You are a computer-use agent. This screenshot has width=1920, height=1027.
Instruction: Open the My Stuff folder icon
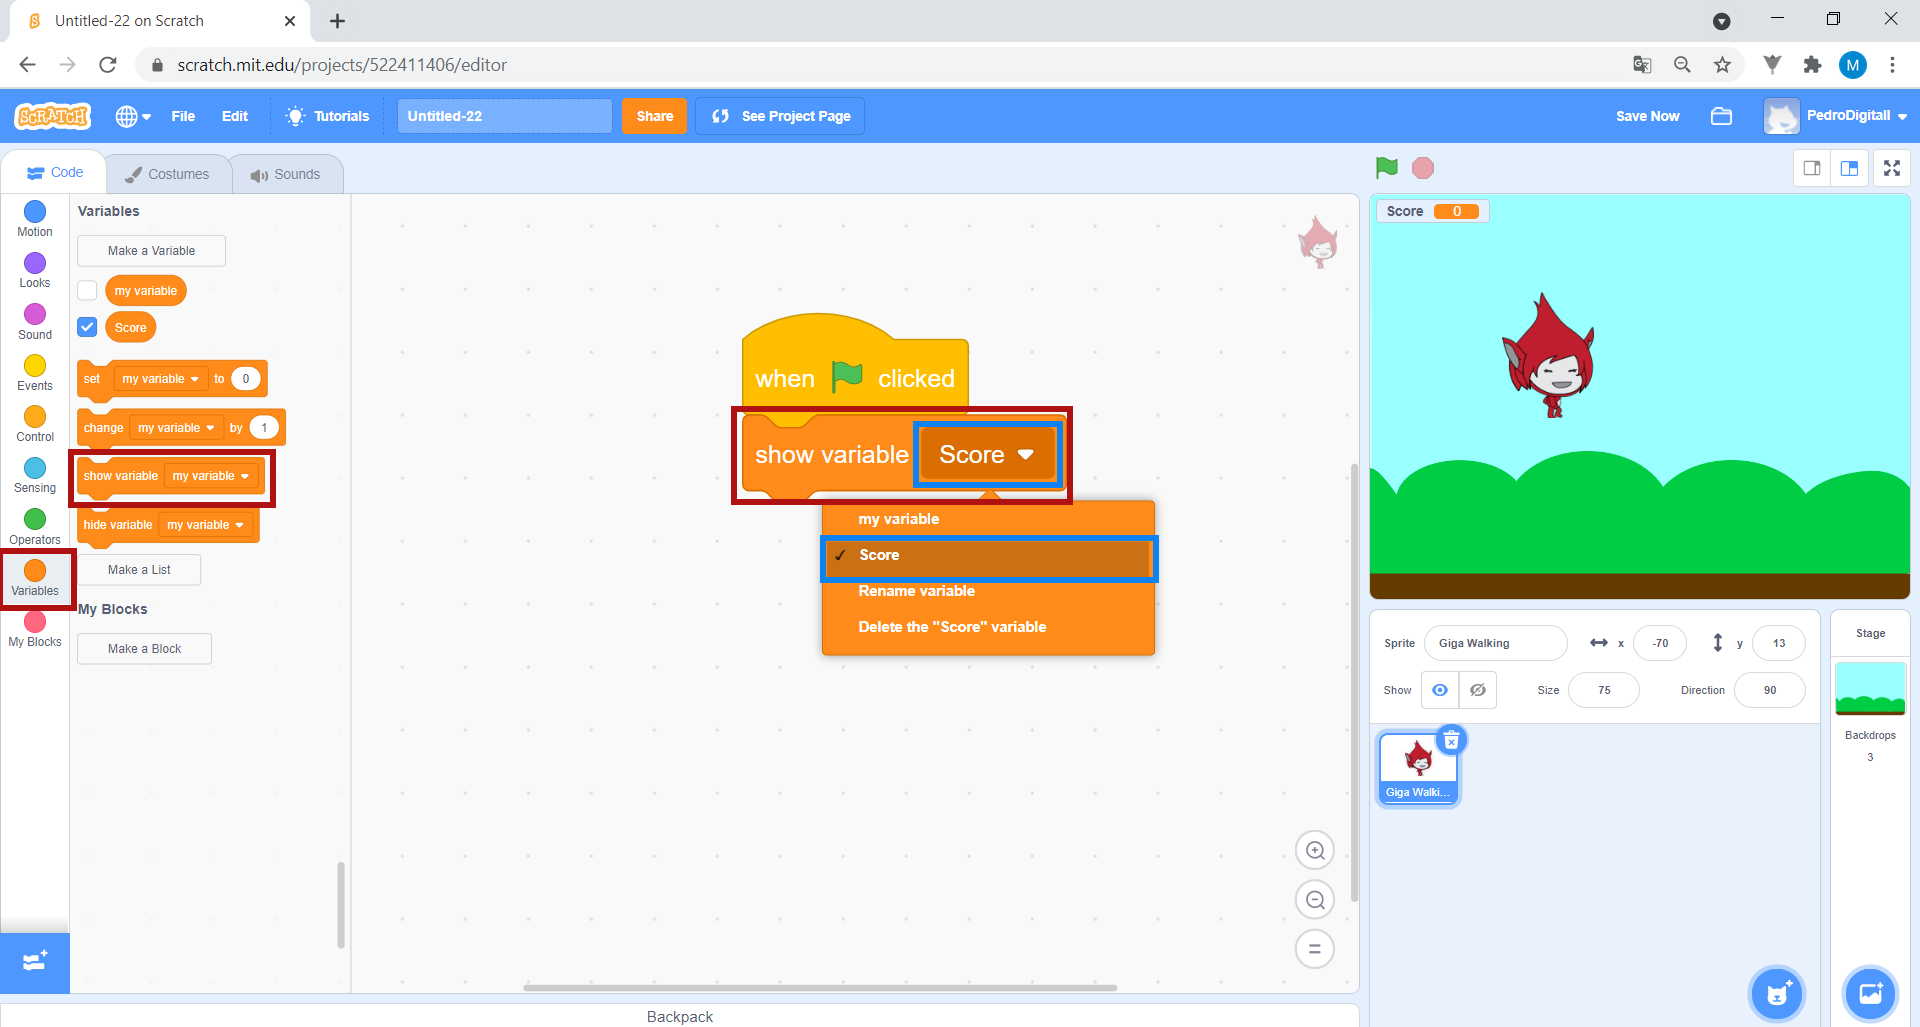pyautogui.click(x=1721, y=116)
